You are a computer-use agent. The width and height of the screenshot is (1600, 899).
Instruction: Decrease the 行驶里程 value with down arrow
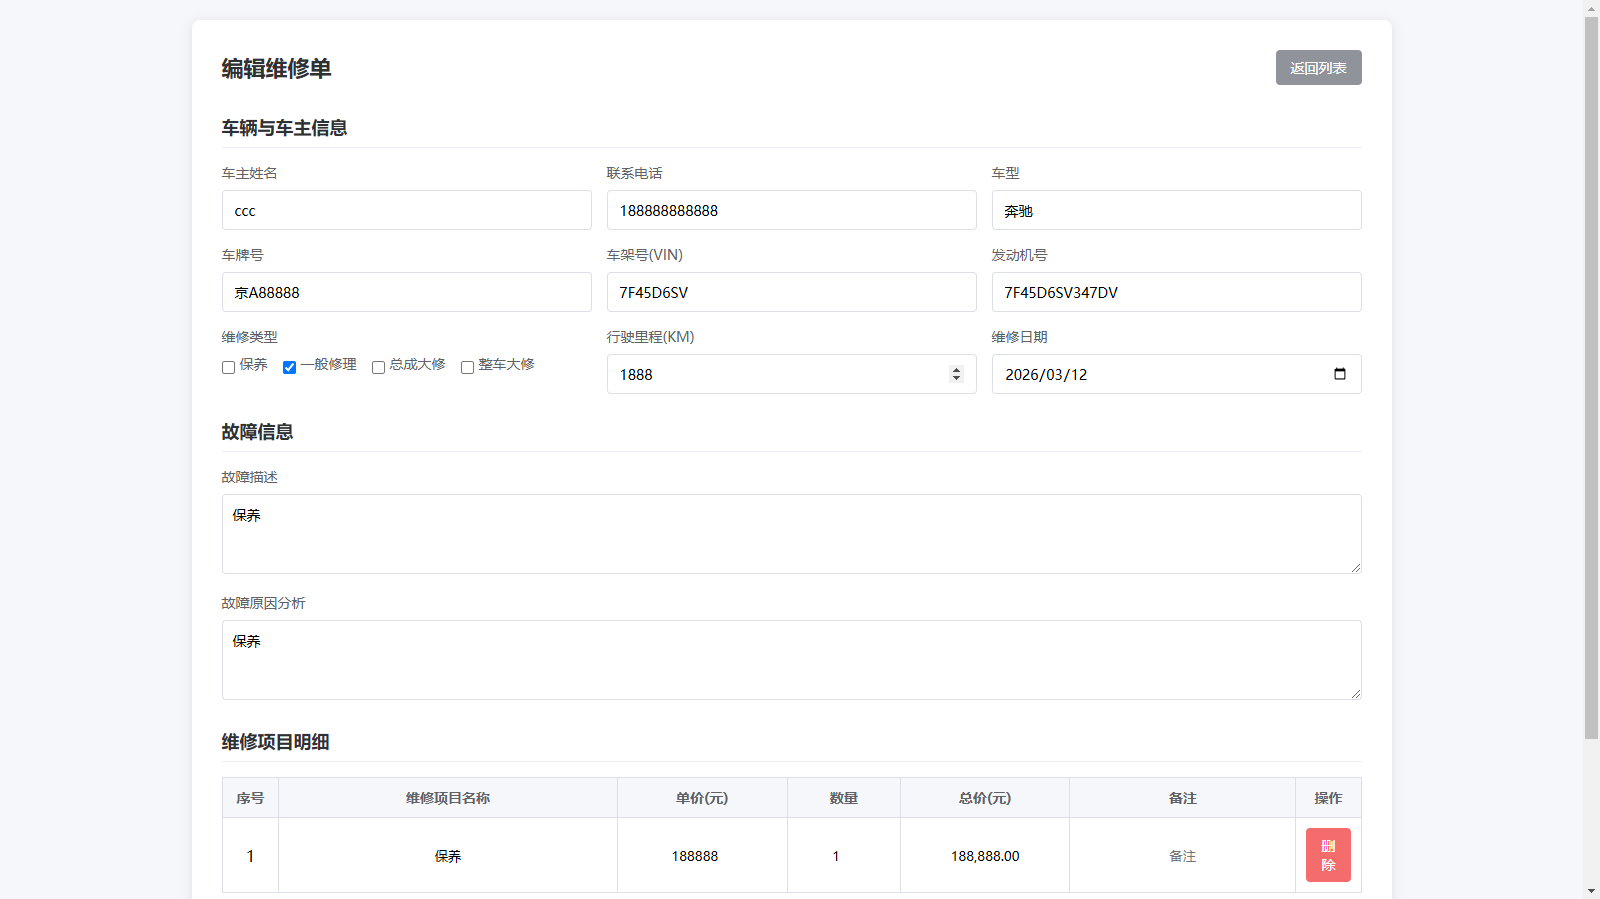point(956,379)
